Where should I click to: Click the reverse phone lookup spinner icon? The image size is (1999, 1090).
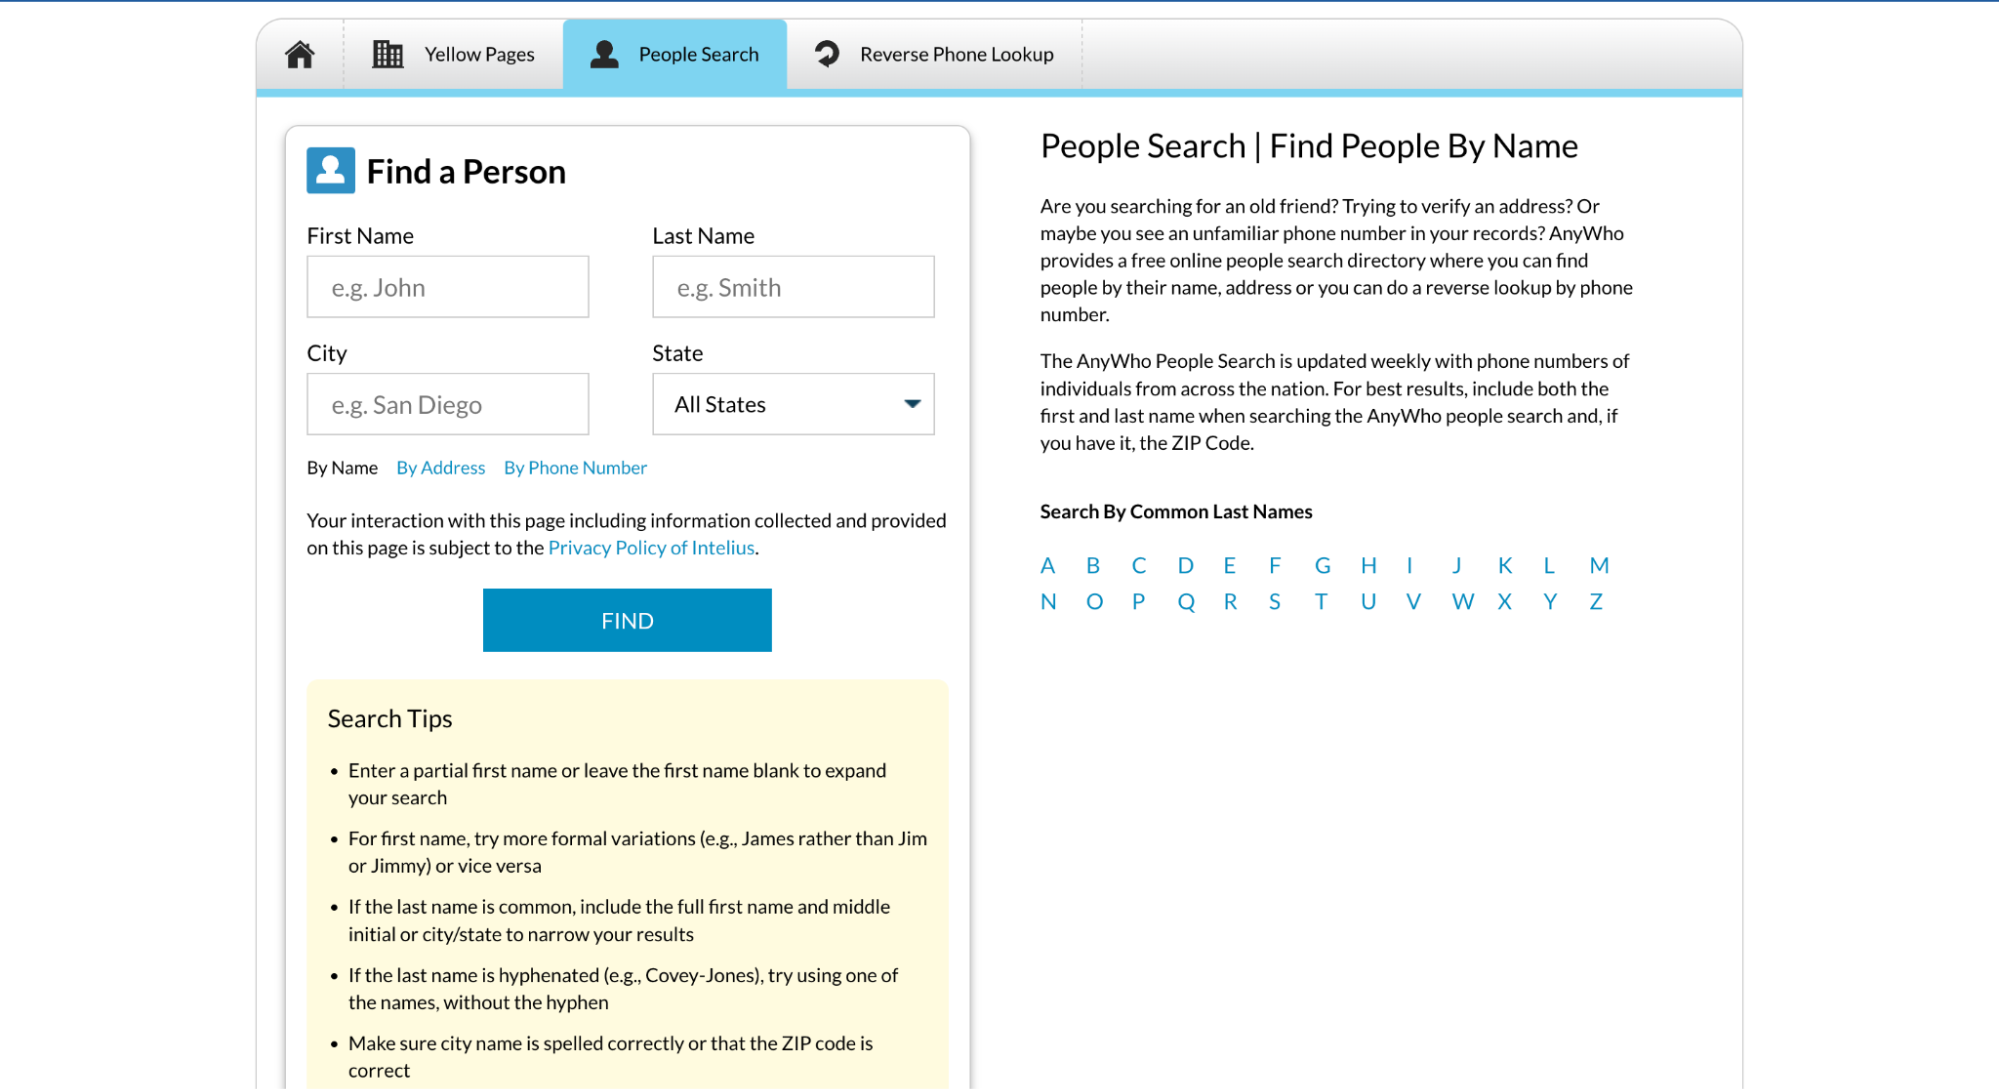pos(828,54)
